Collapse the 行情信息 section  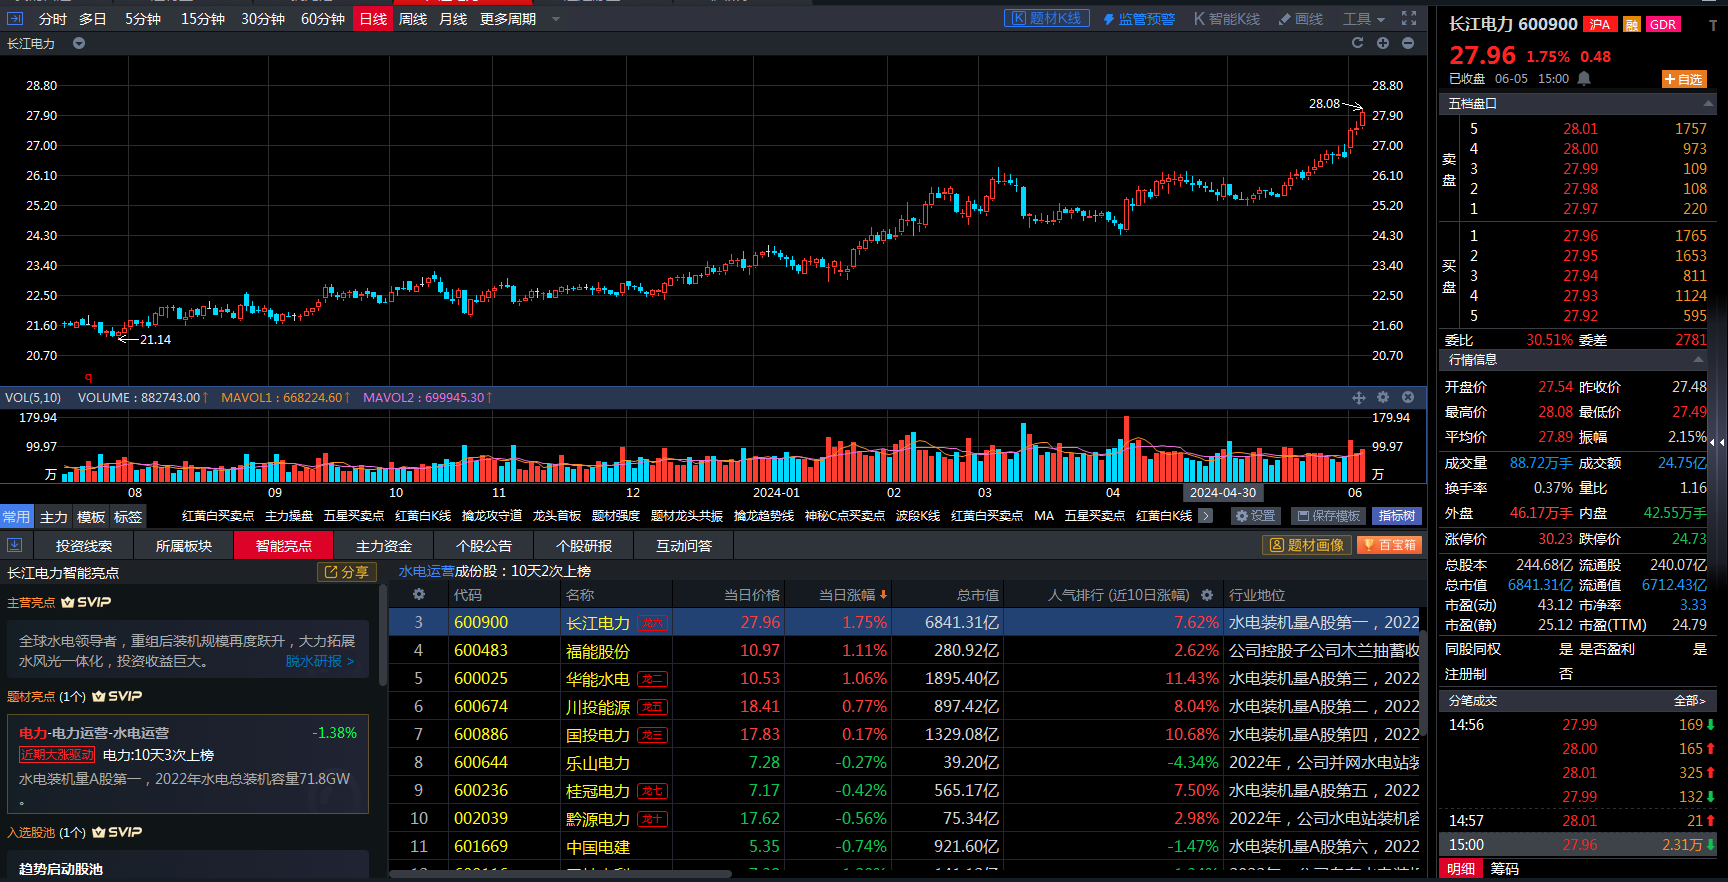tap(1698, 359)
